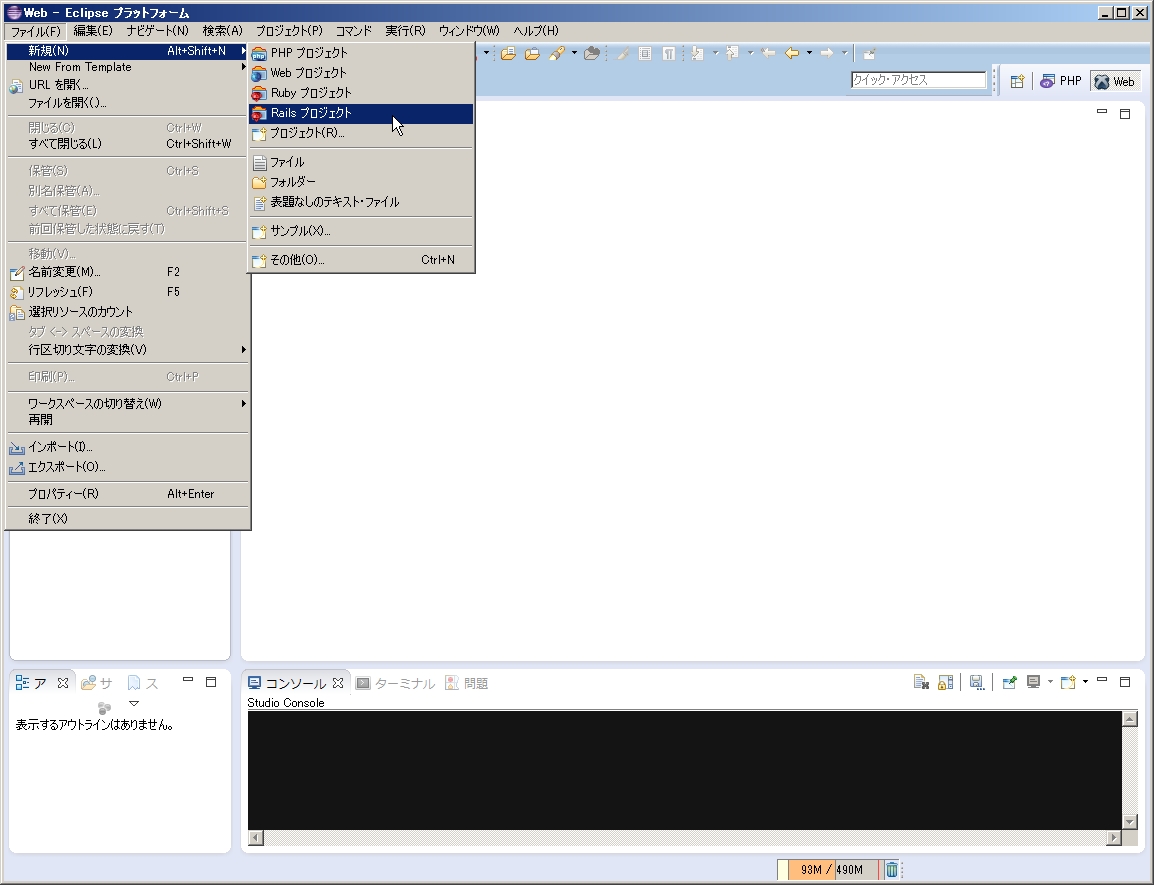Click heap status 93M / 490M bar
Image resolution: width=1154 pixels, height=885 pixels.
point(829,870)
